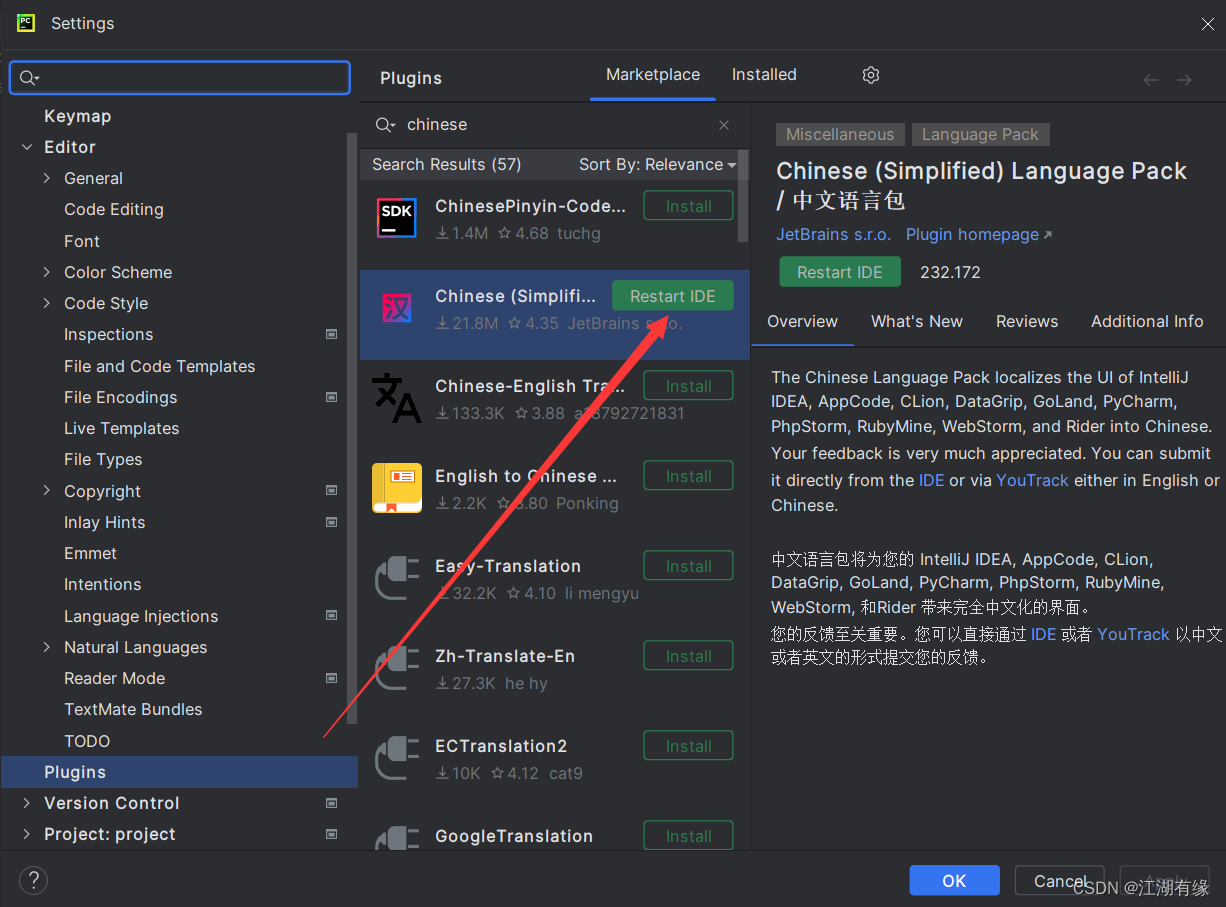
Task: Open the Overview tab
Action: point(802,322)
